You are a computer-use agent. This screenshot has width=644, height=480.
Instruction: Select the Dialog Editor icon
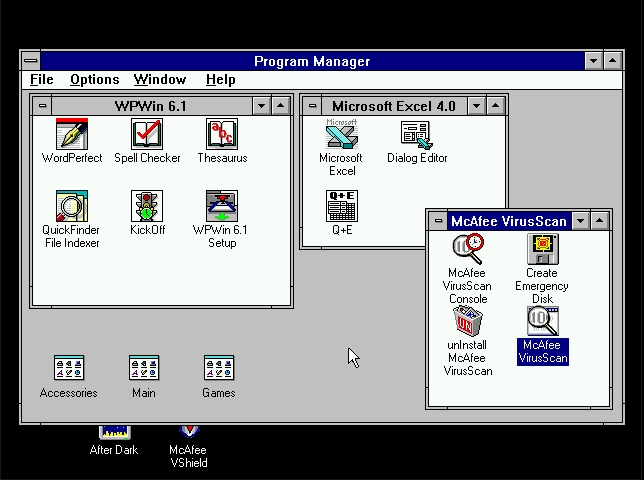click(417, 134)
